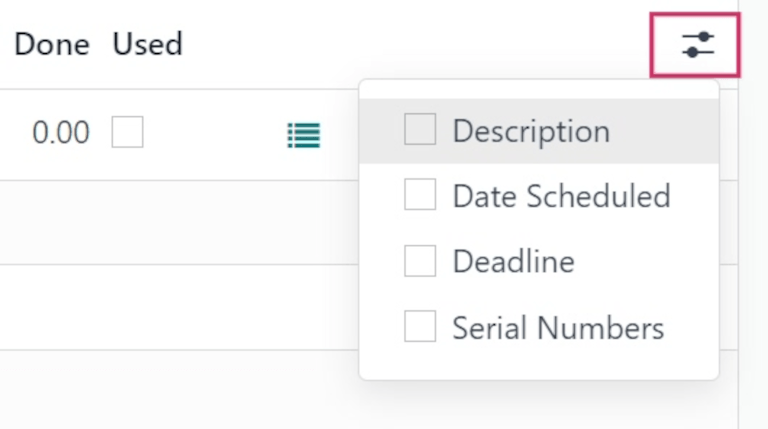Click empty cell between Used checkbox and list icon
This screenshot has height=429, width=768.
click(x=215, y=134)
